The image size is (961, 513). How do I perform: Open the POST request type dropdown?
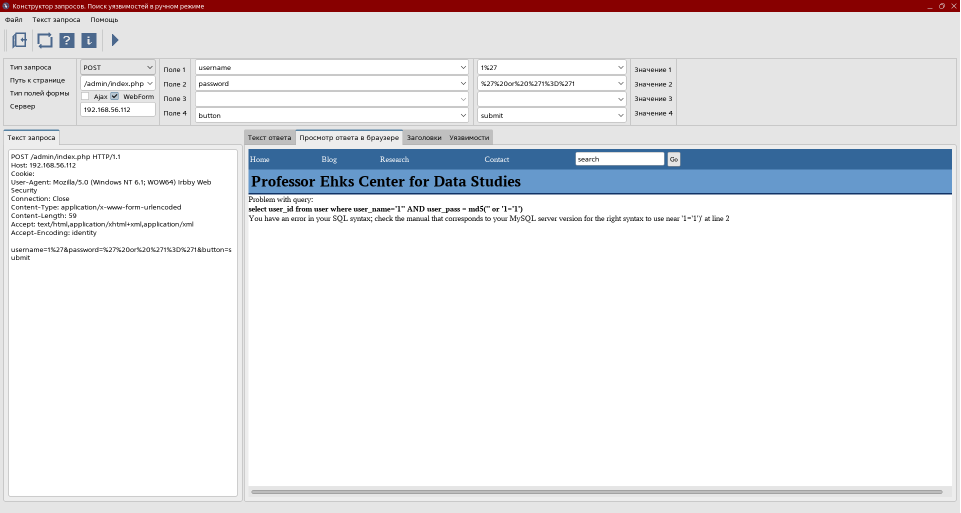tap(118, 67)
